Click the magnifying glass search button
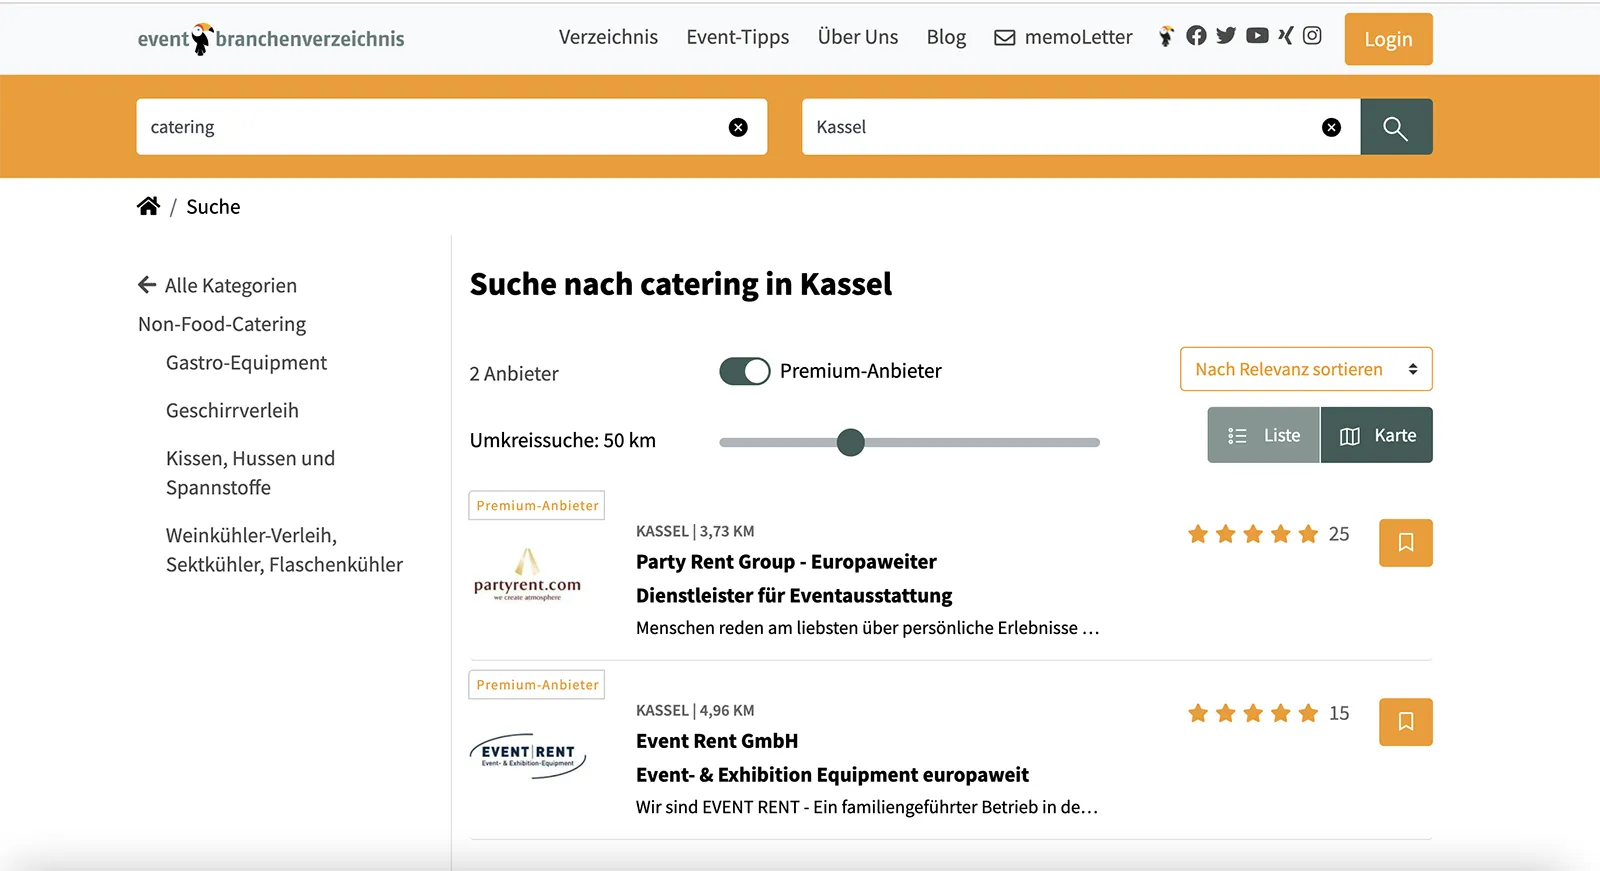 [x=1396, y=127]
